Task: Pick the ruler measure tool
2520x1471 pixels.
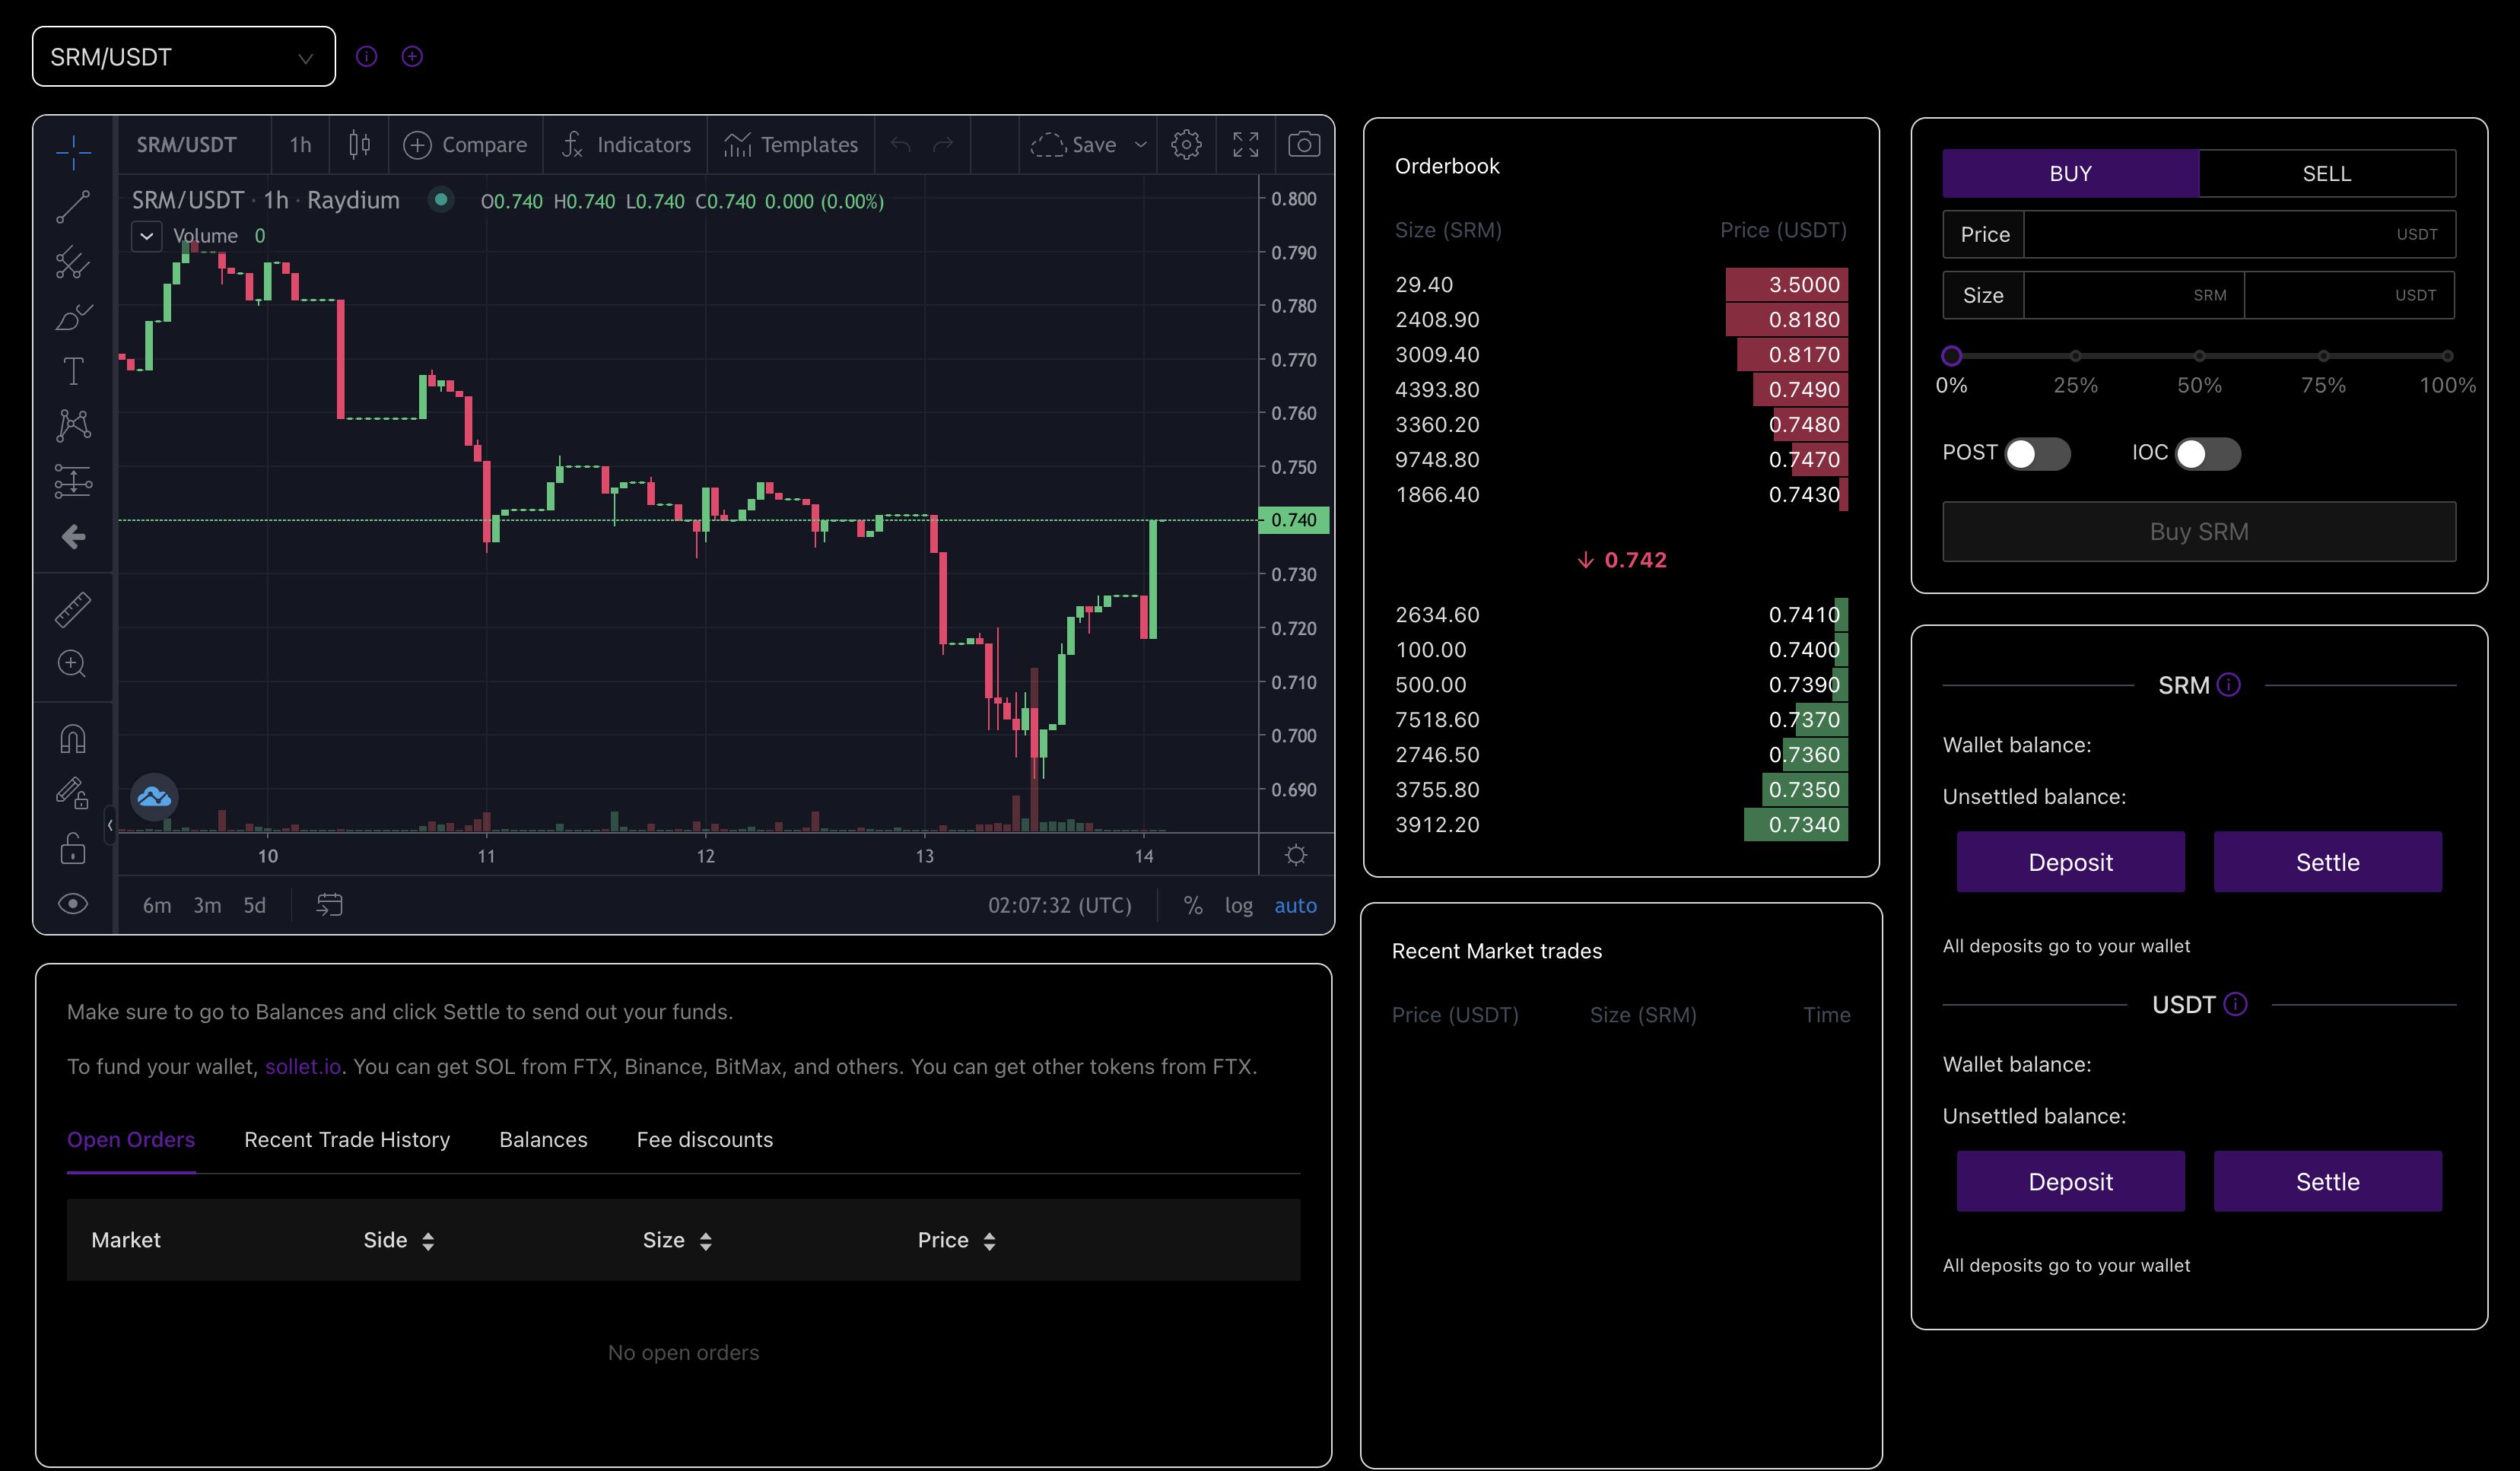Action: (73, 609)
